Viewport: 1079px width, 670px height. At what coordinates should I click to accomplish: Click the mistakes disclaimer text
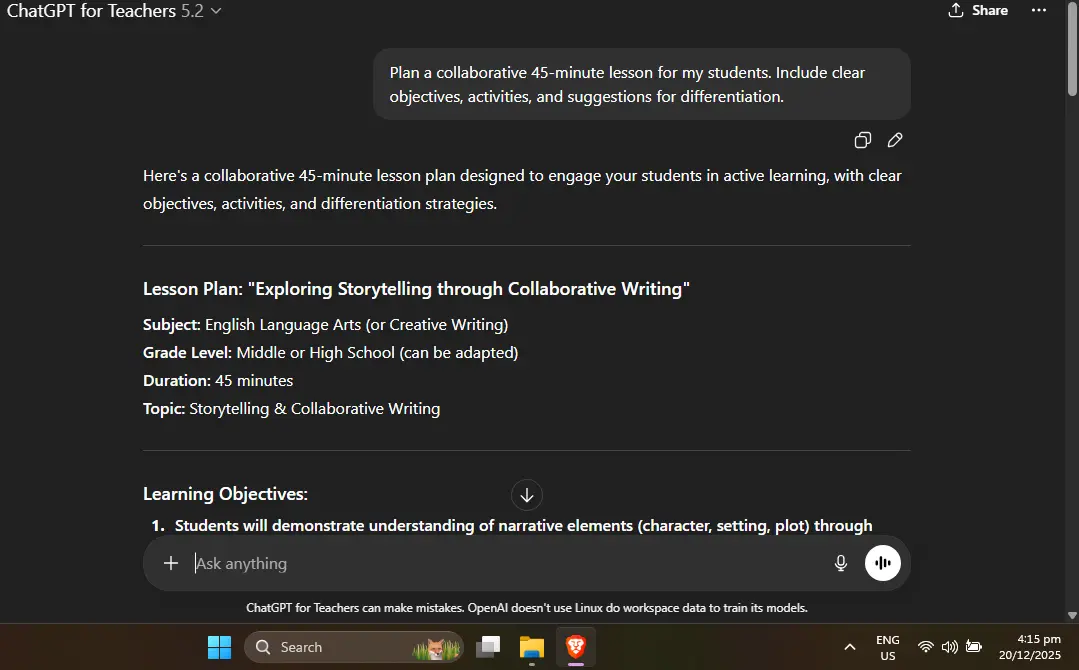[x=527, y=608]
